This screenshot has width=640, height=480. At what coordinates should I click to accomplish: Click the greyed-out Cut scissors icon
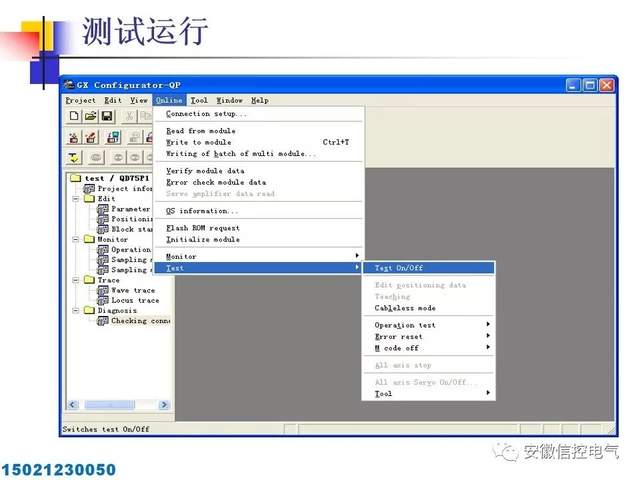[x=129, y=116]
